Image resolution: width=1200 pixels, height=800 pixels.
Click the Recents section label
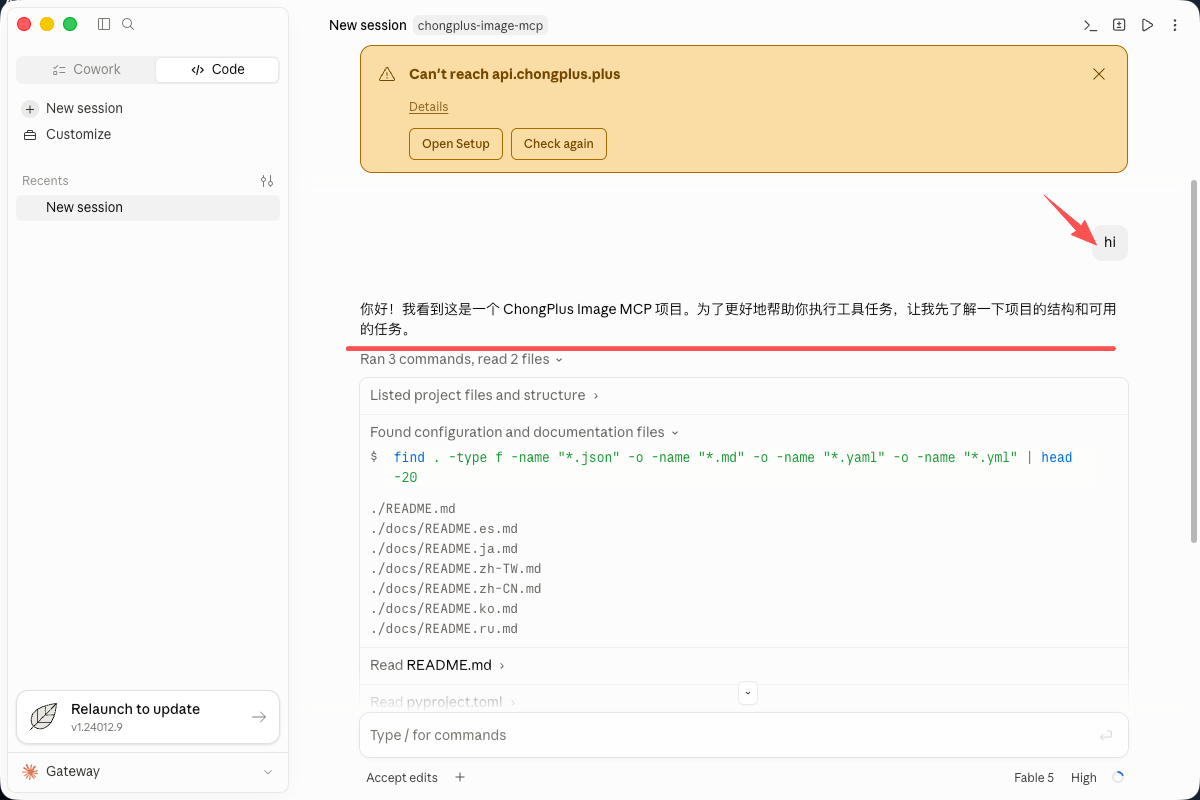tap(45, 181)
